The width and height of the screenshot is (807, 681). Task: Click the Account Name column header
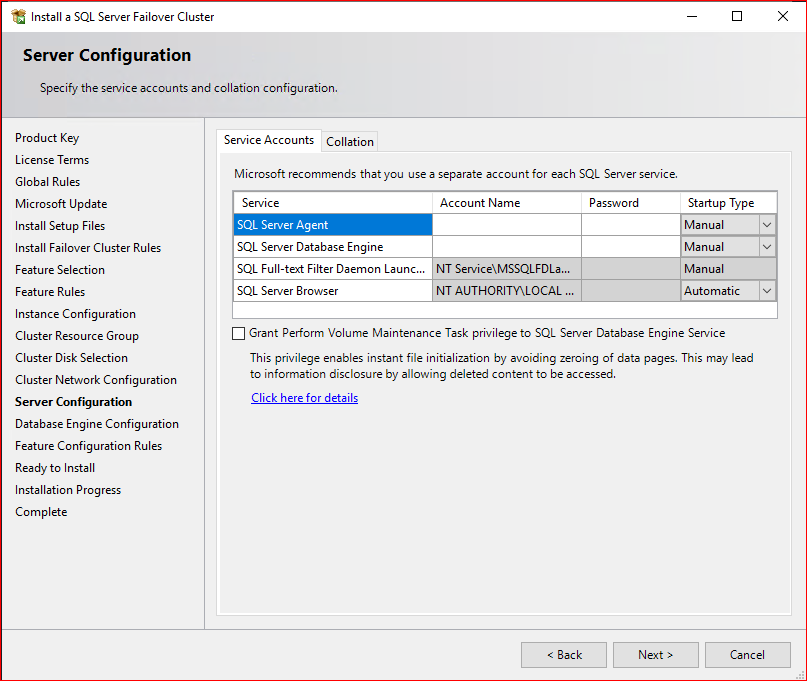point(507,203)
